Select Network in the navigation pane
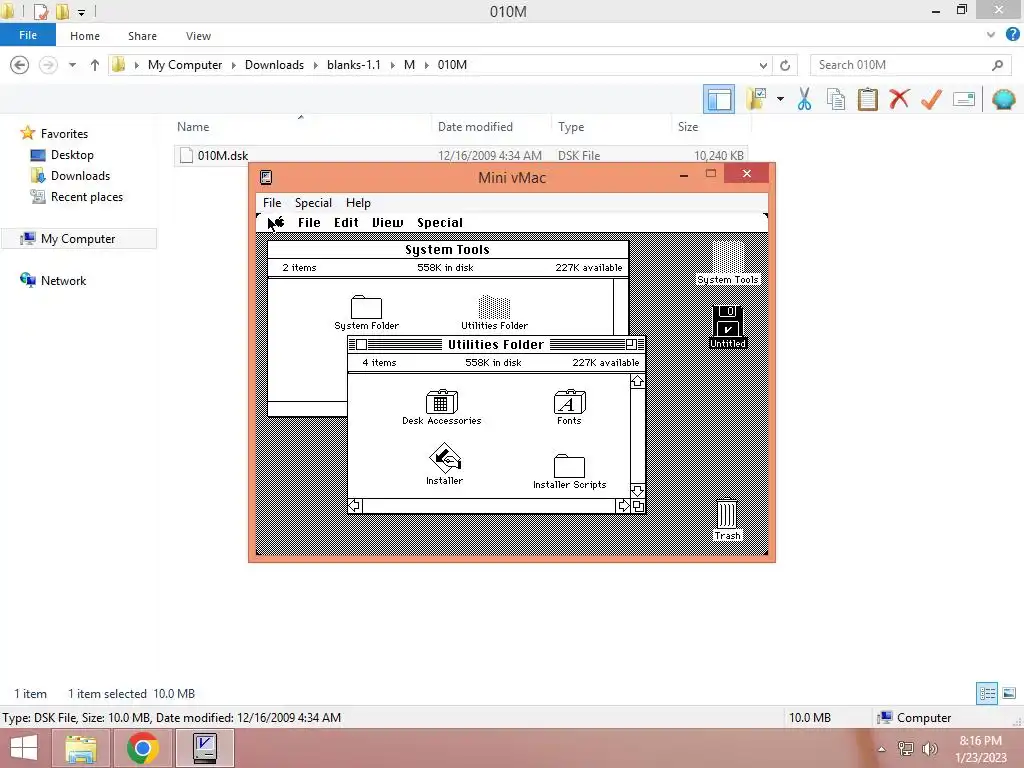Viewport: 1024px width, 768px height. 63,281
